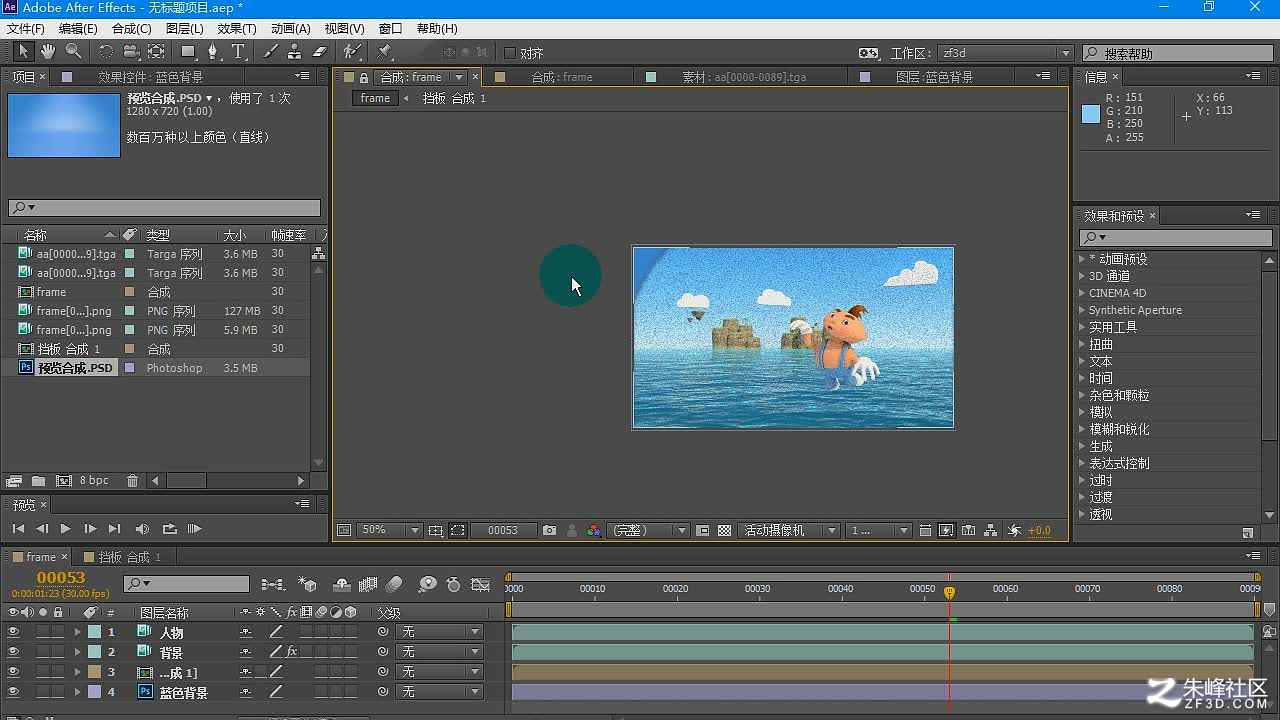
Task: Open the 动画(A) menu
Action: (290, 29)
